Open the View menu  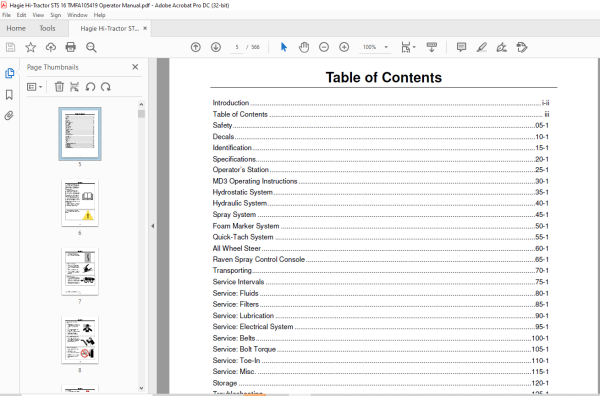[x=38, y=15]
